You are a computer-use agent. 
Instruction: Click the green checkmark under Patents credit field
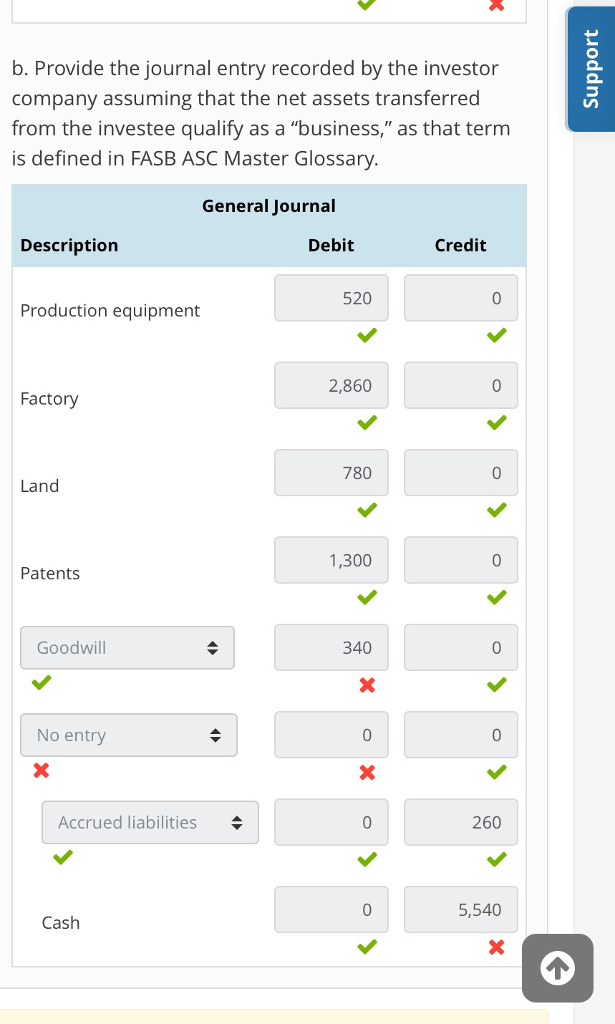[496, 597]
